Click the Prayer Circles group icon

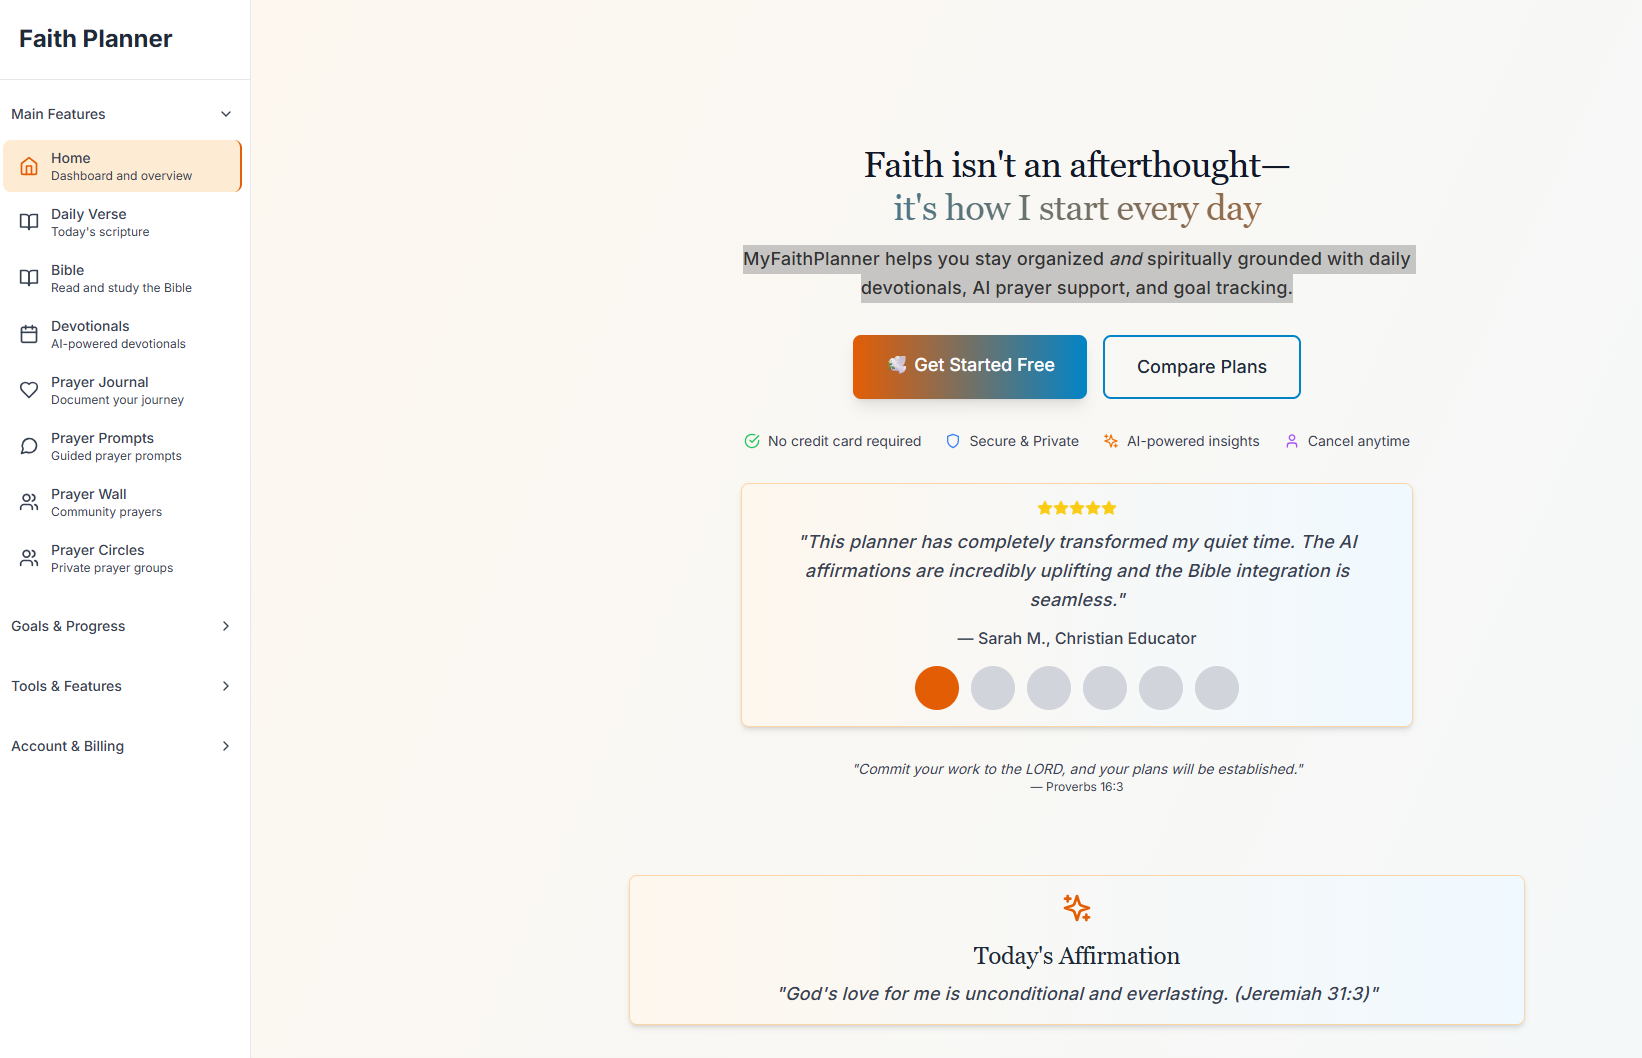point(30,558)
